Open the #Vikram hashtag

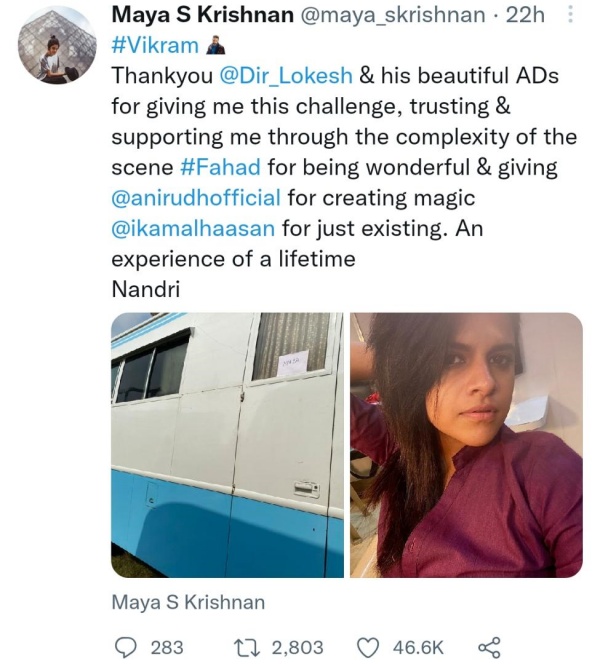155,46
